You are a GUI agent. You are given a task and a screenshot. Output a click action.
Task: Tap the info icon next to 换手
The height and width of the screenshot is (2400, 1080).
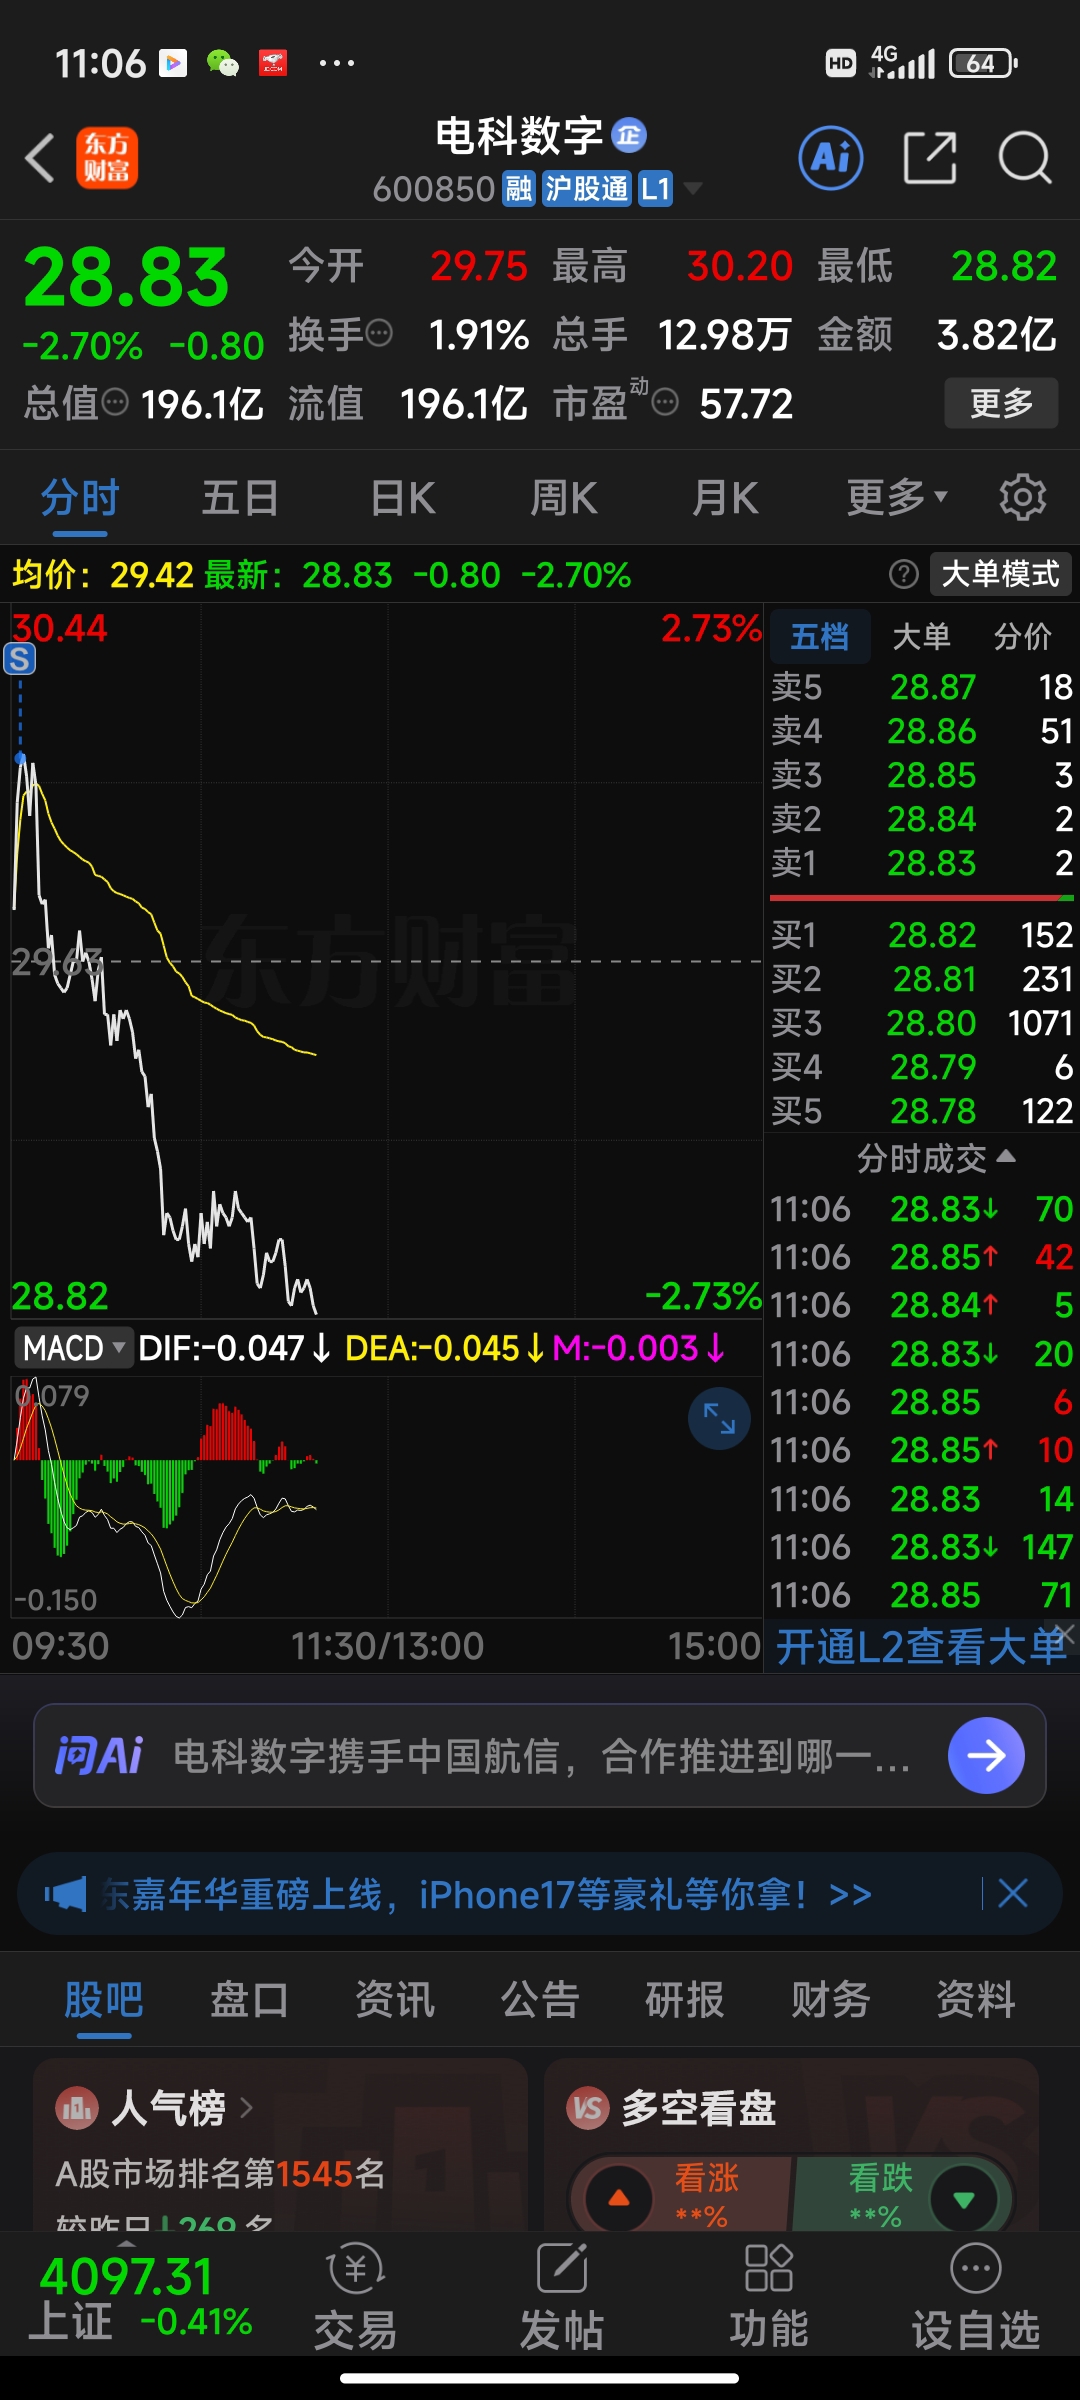point(379,333)
